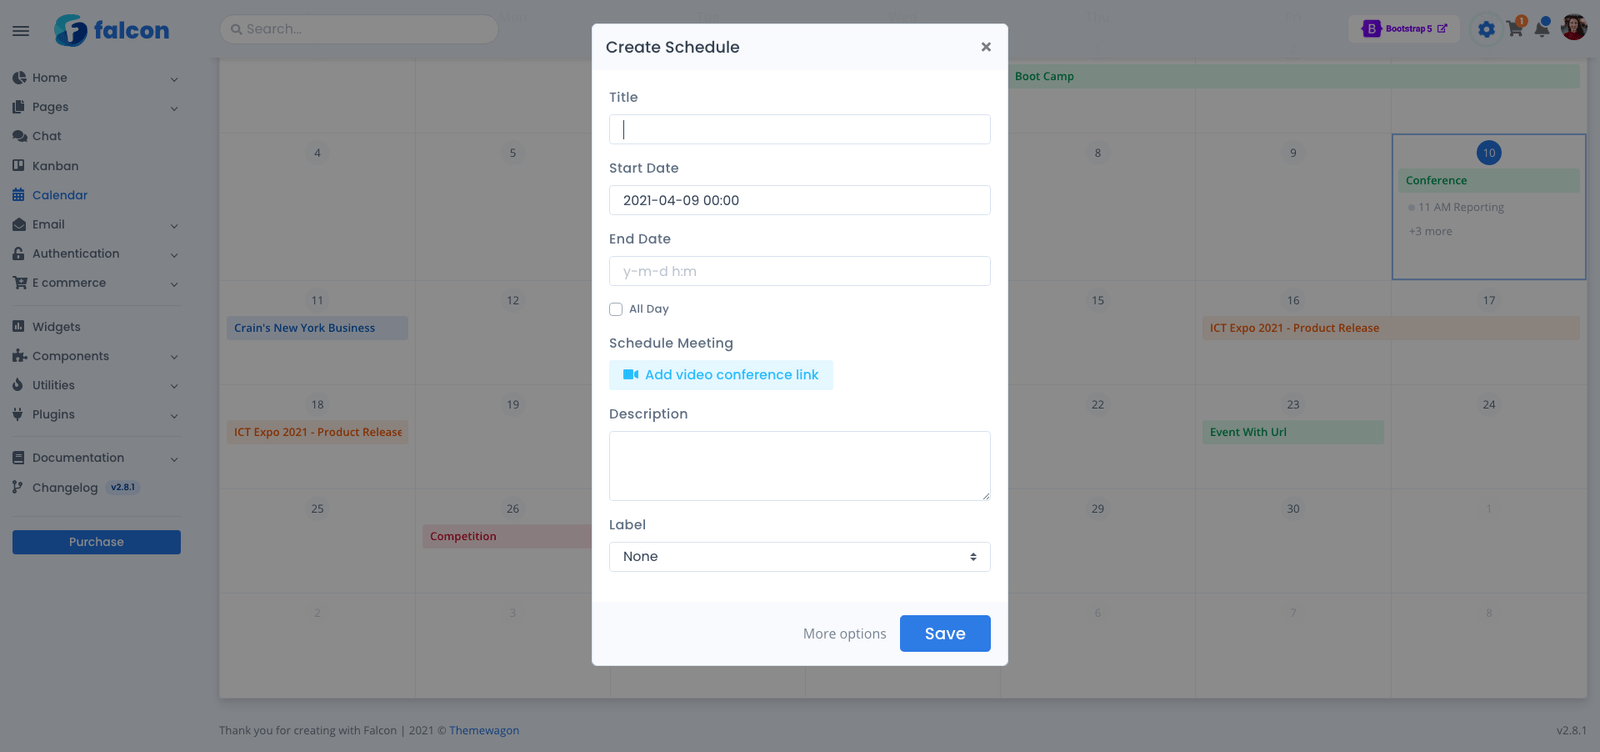Expand the Authentication sidebar section

click(x=75, y=254)
